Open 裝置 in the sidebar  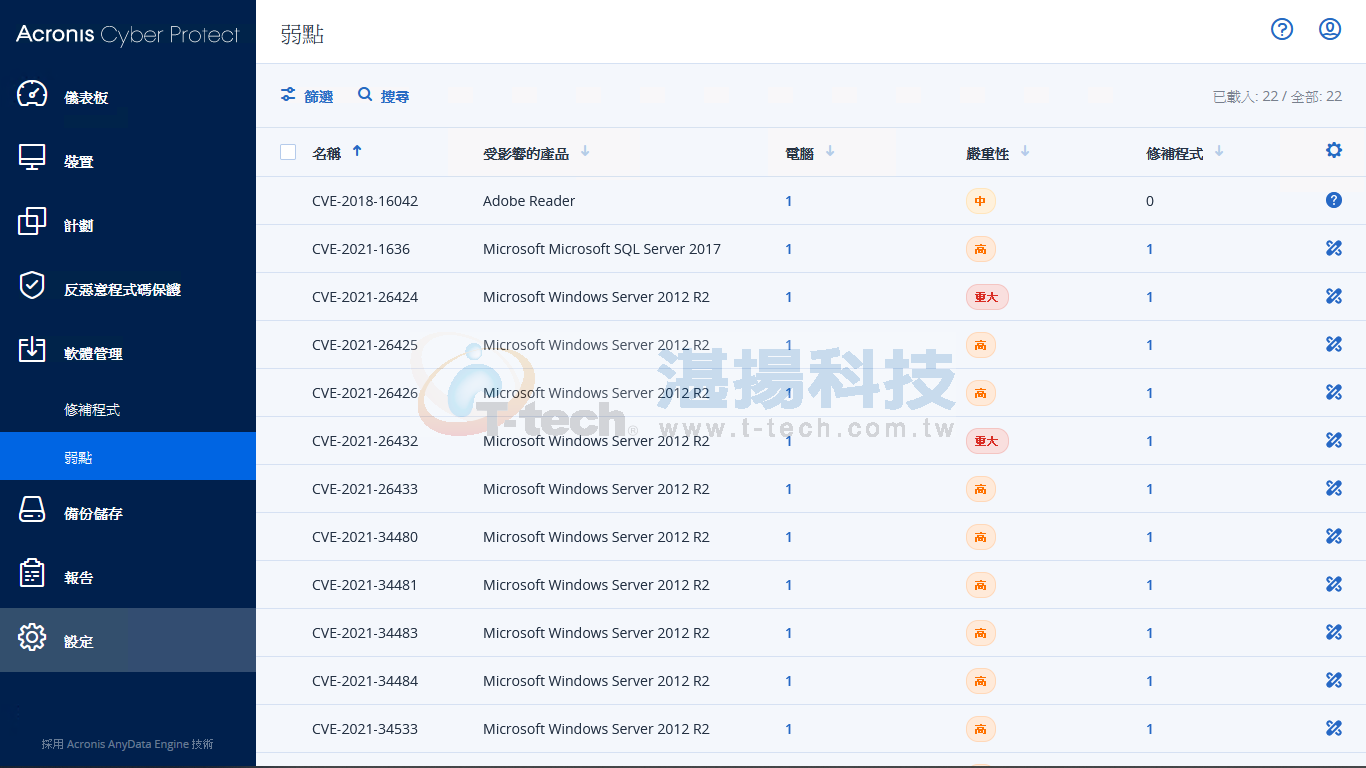pos(128,160)
